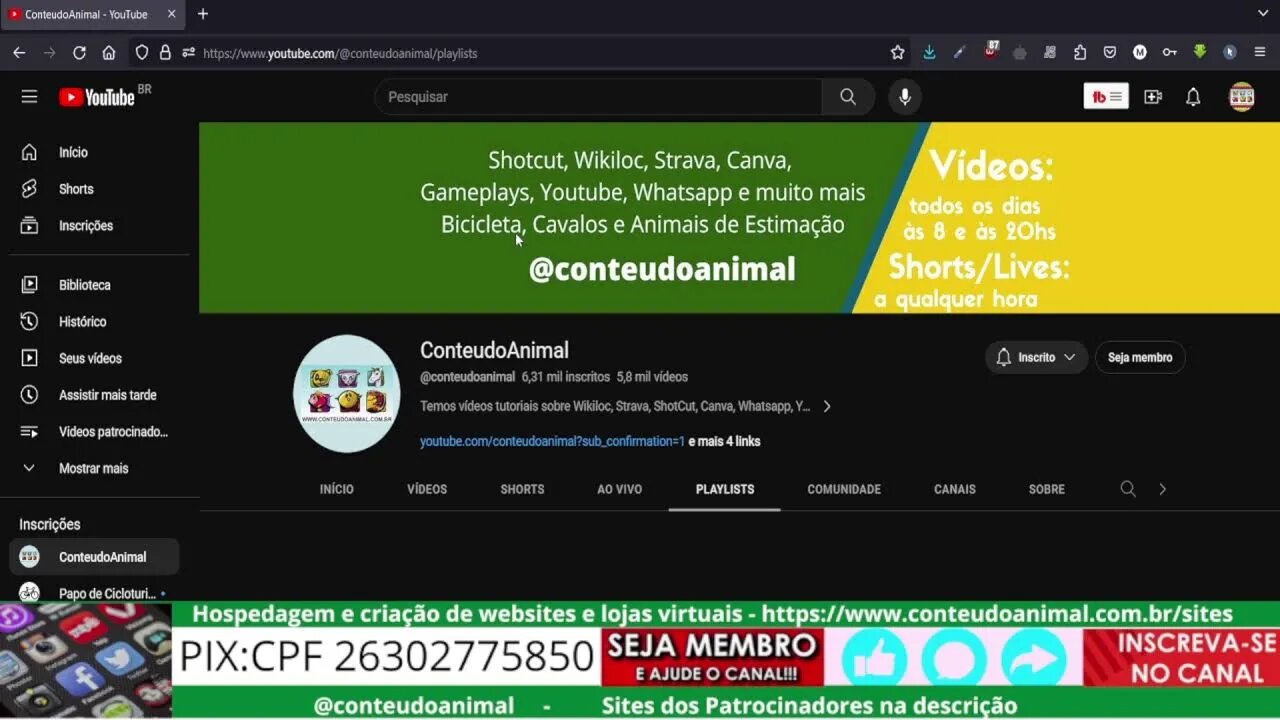Open the browser Downloads arrow
Viewport: 1280px width, 720px height.
(x=929, y=53)
